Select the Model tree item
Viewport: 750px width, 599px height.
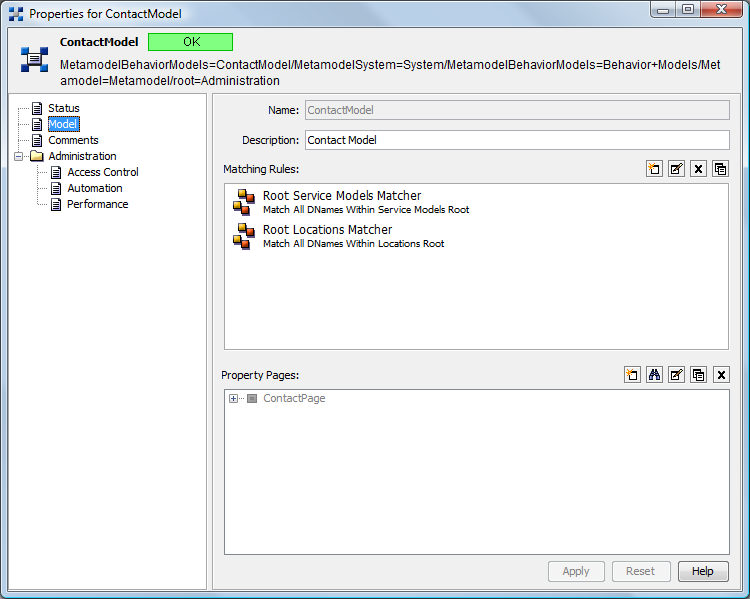tap(64, 124)
